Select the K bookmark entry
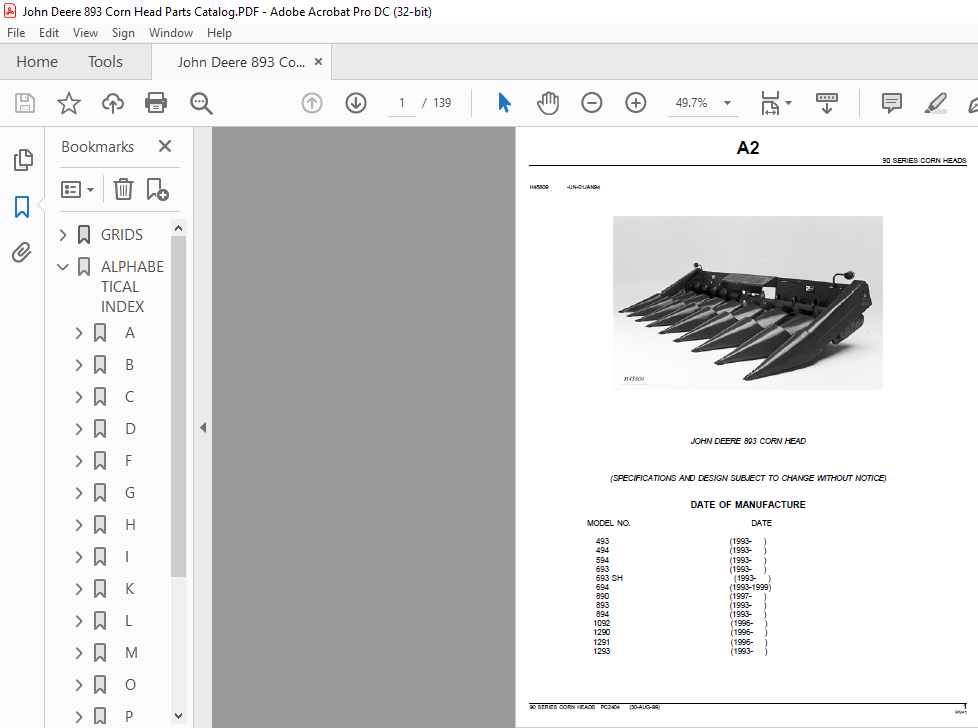978x728 pixels. 130,589
